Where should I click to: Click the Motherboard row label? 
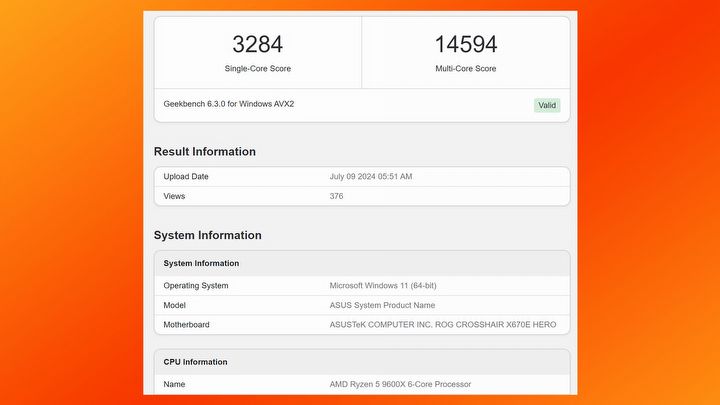186,325
